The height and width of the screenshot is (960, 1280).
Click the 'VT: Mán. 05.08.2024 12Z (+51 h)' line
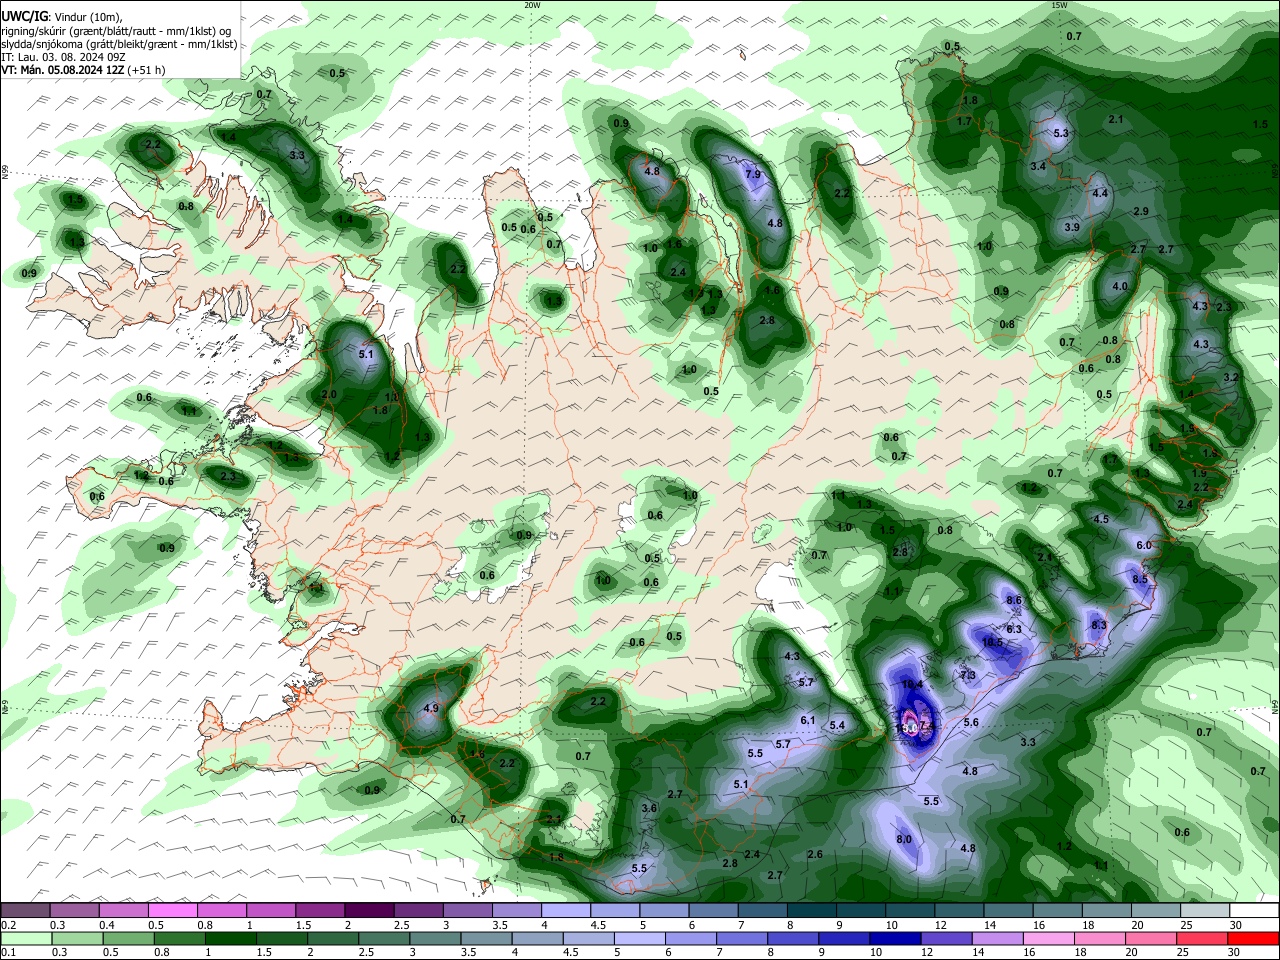click(83, 70)
